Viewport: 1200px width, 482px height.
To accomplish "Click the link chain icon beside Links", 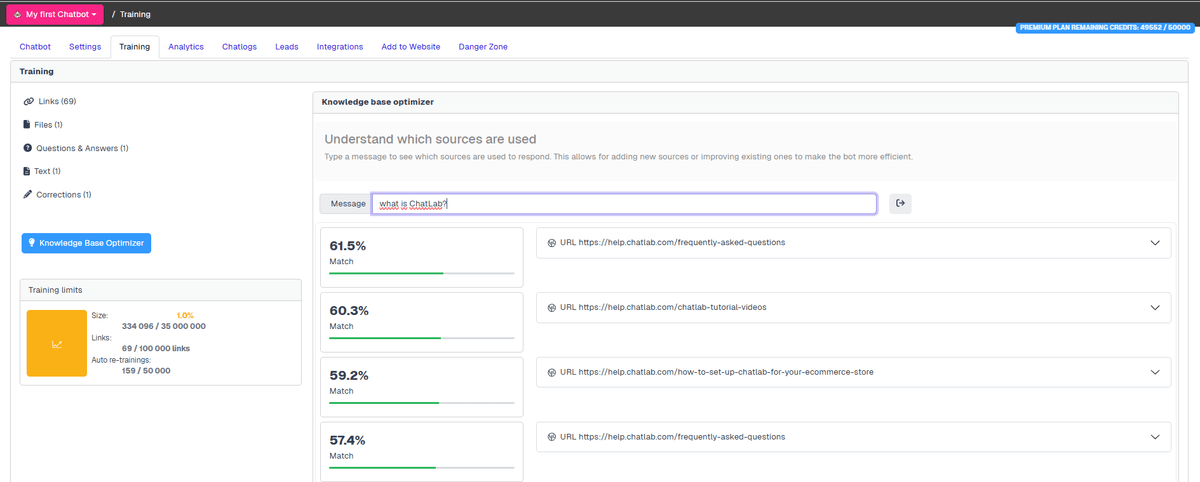I will [28, 102].
